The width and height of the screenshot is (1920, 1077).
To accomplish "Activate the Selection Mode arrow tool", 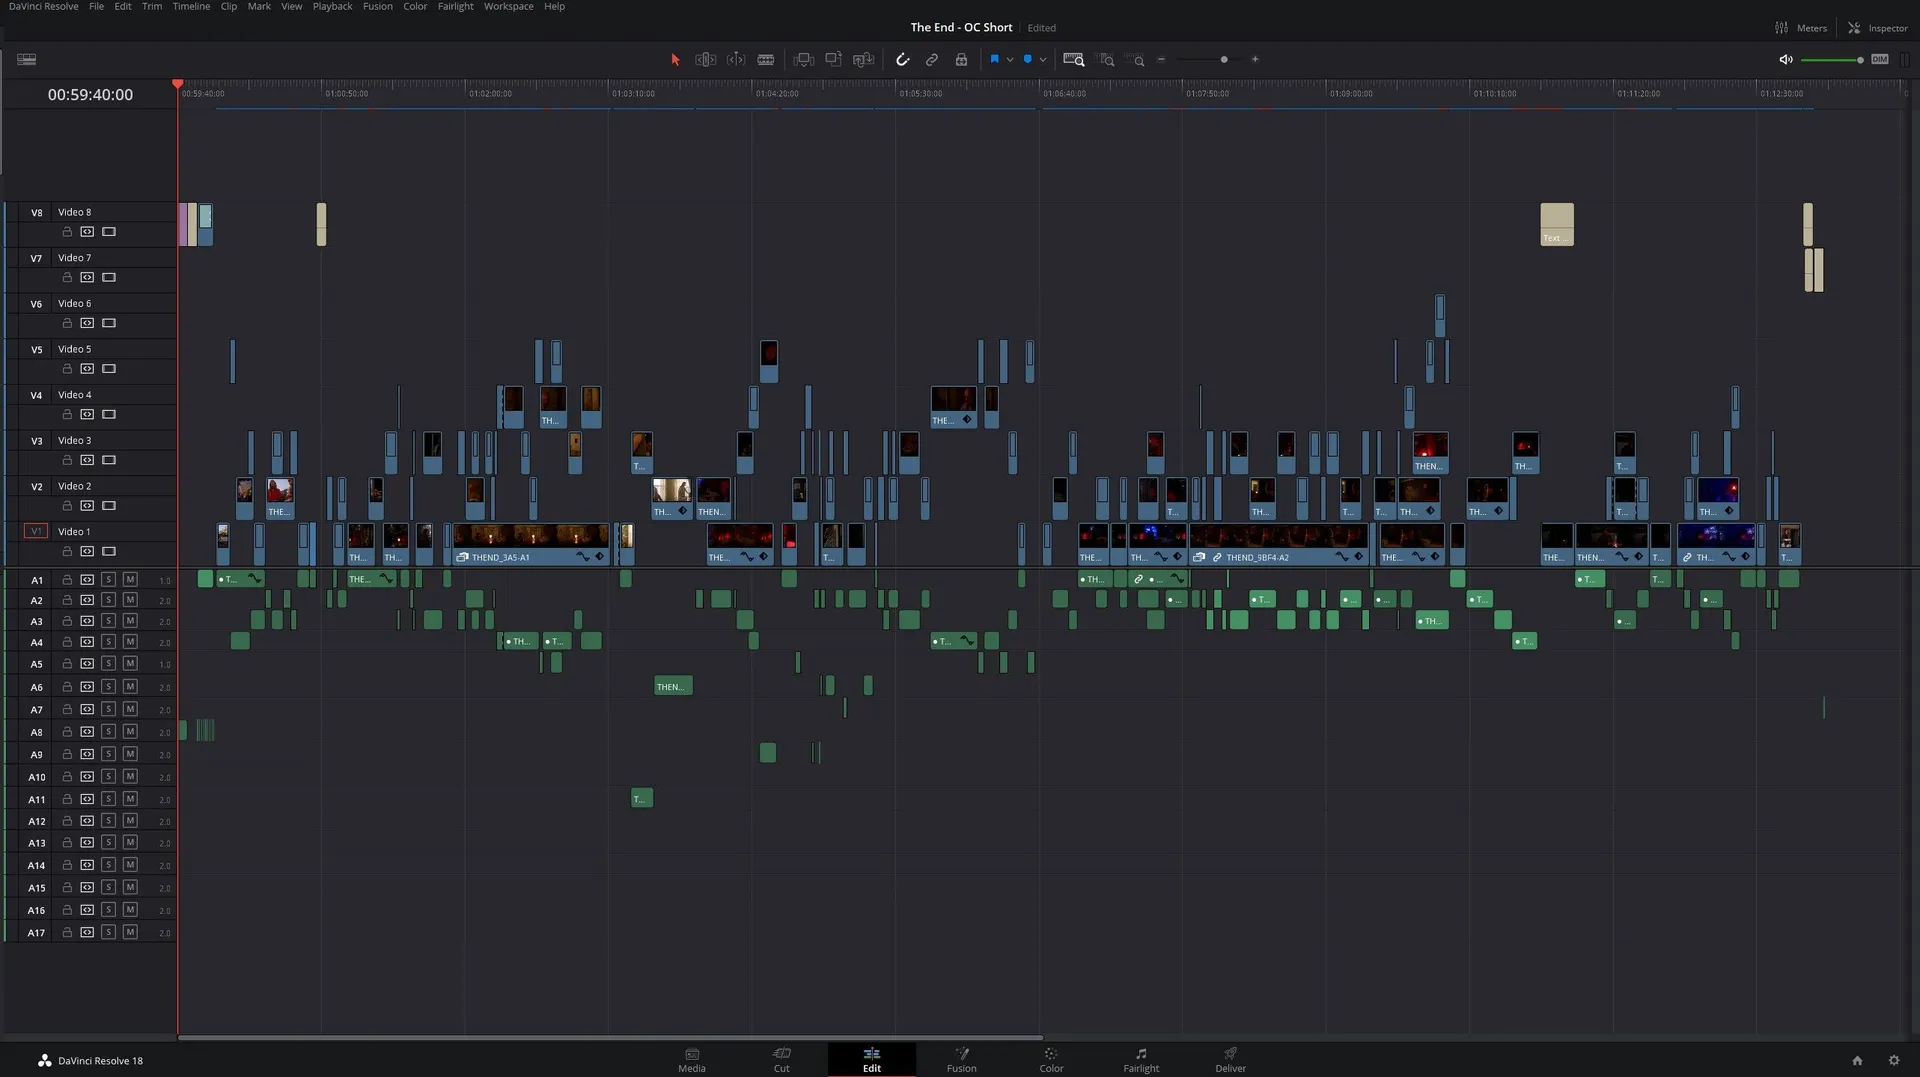I will click(675, 60).
